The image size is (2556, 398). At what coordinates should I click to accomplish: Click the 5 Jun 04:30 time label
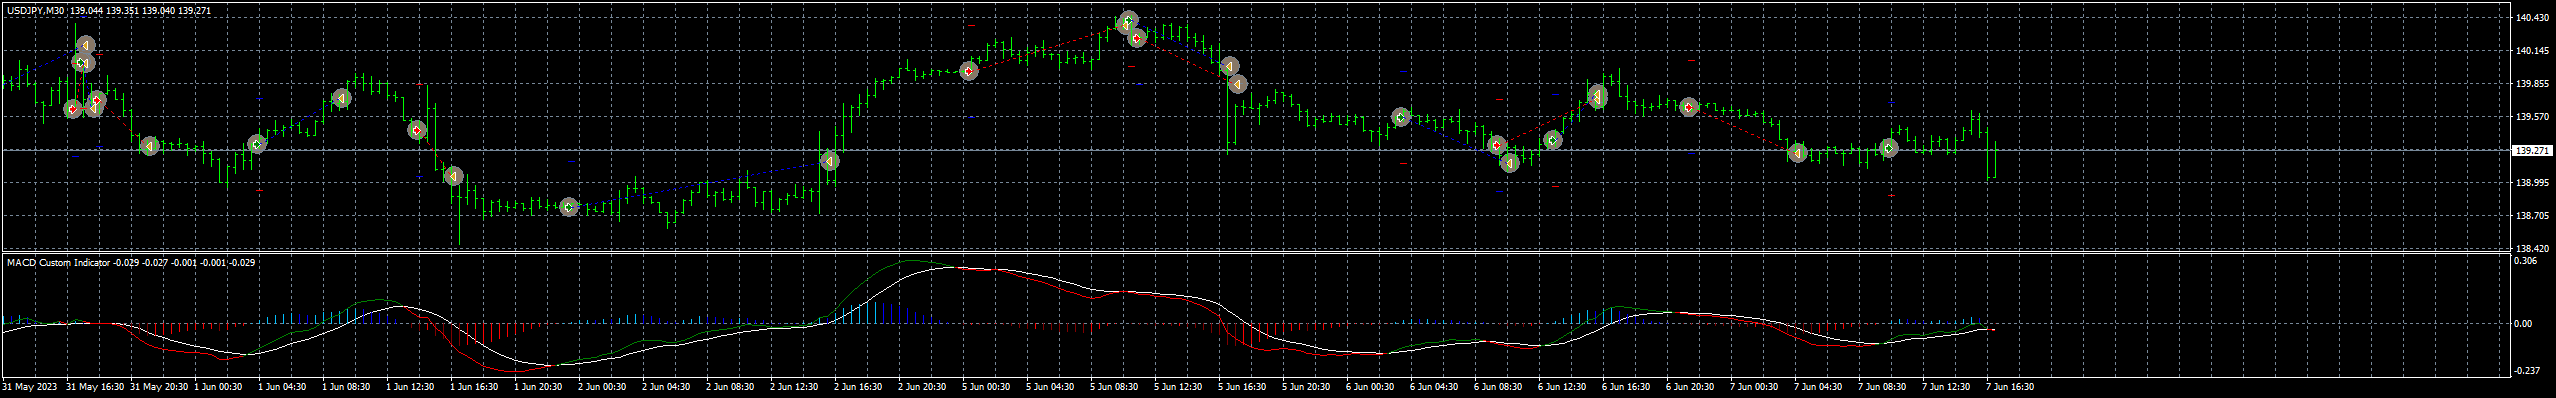[1050, 386]
